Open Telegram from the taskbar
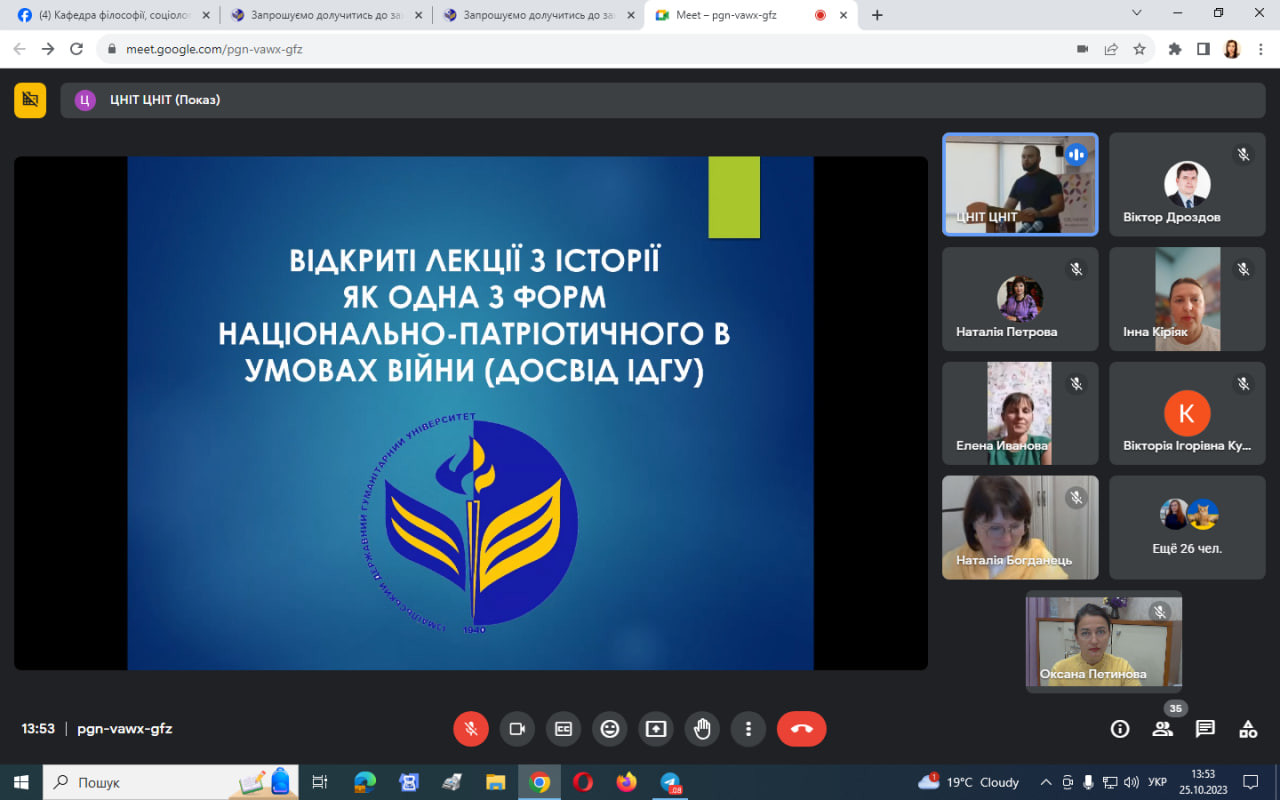1280x800 pixels. pos(670,782)
